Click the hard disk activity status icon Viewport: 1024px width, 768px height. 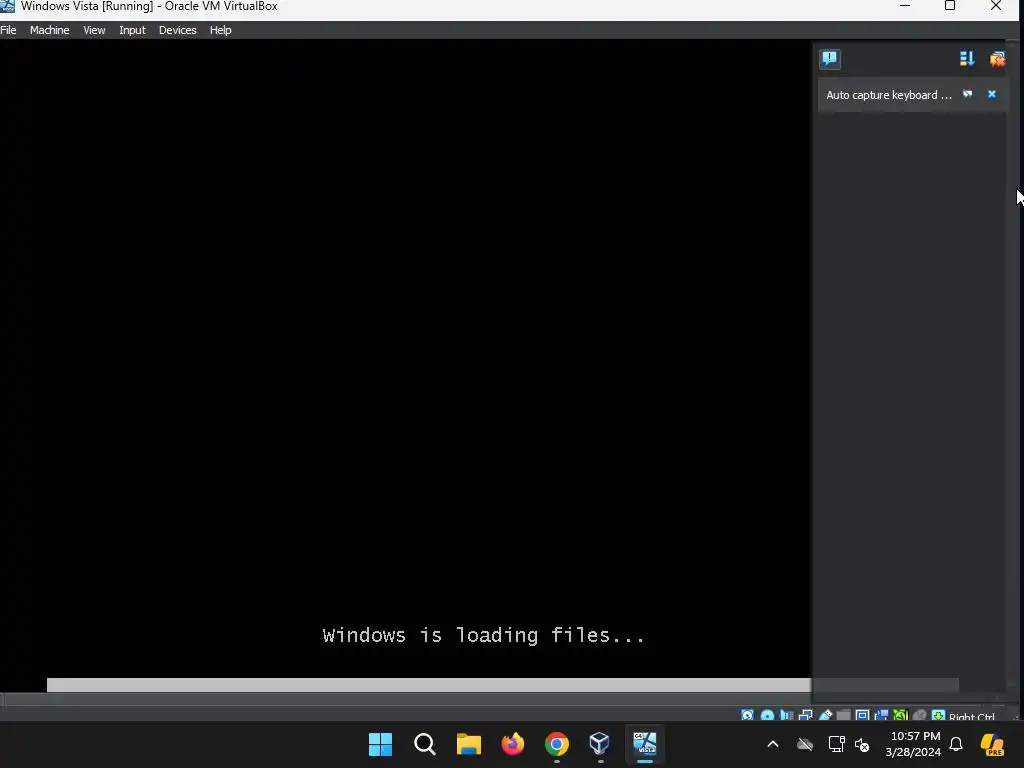tap(747, 715)
